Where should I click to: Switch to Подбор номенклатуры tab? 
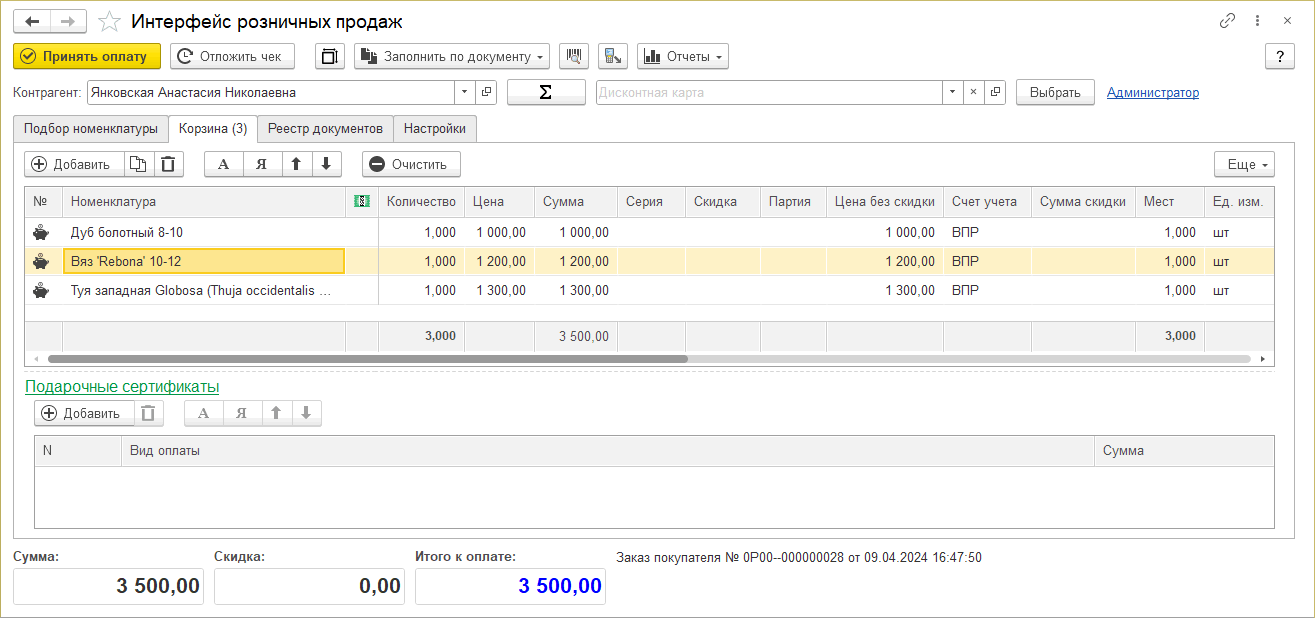91,129
